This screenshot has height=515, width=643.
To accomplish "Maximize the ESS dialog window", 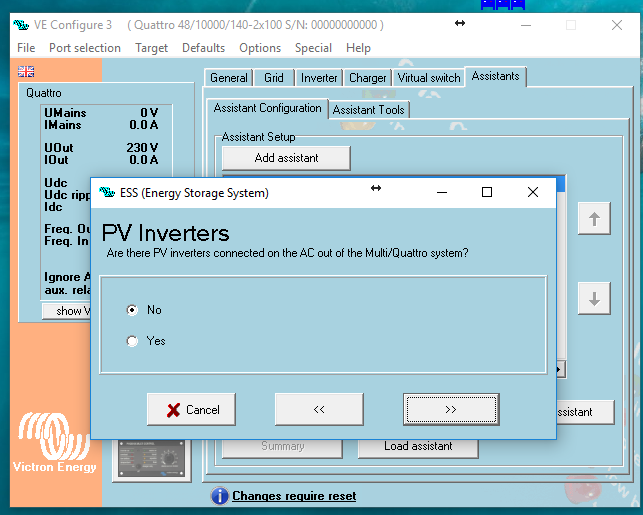I will click(487, 192).
